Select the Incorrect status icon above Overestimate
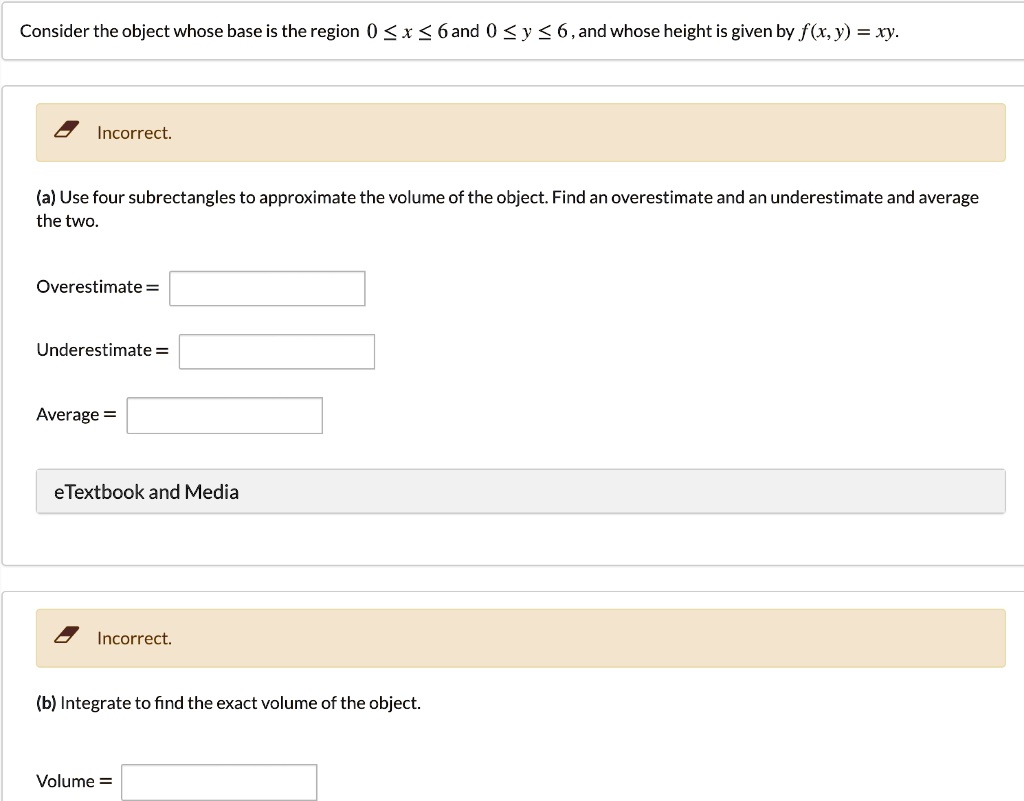1024x801 pixels. [x=66, y=129]
